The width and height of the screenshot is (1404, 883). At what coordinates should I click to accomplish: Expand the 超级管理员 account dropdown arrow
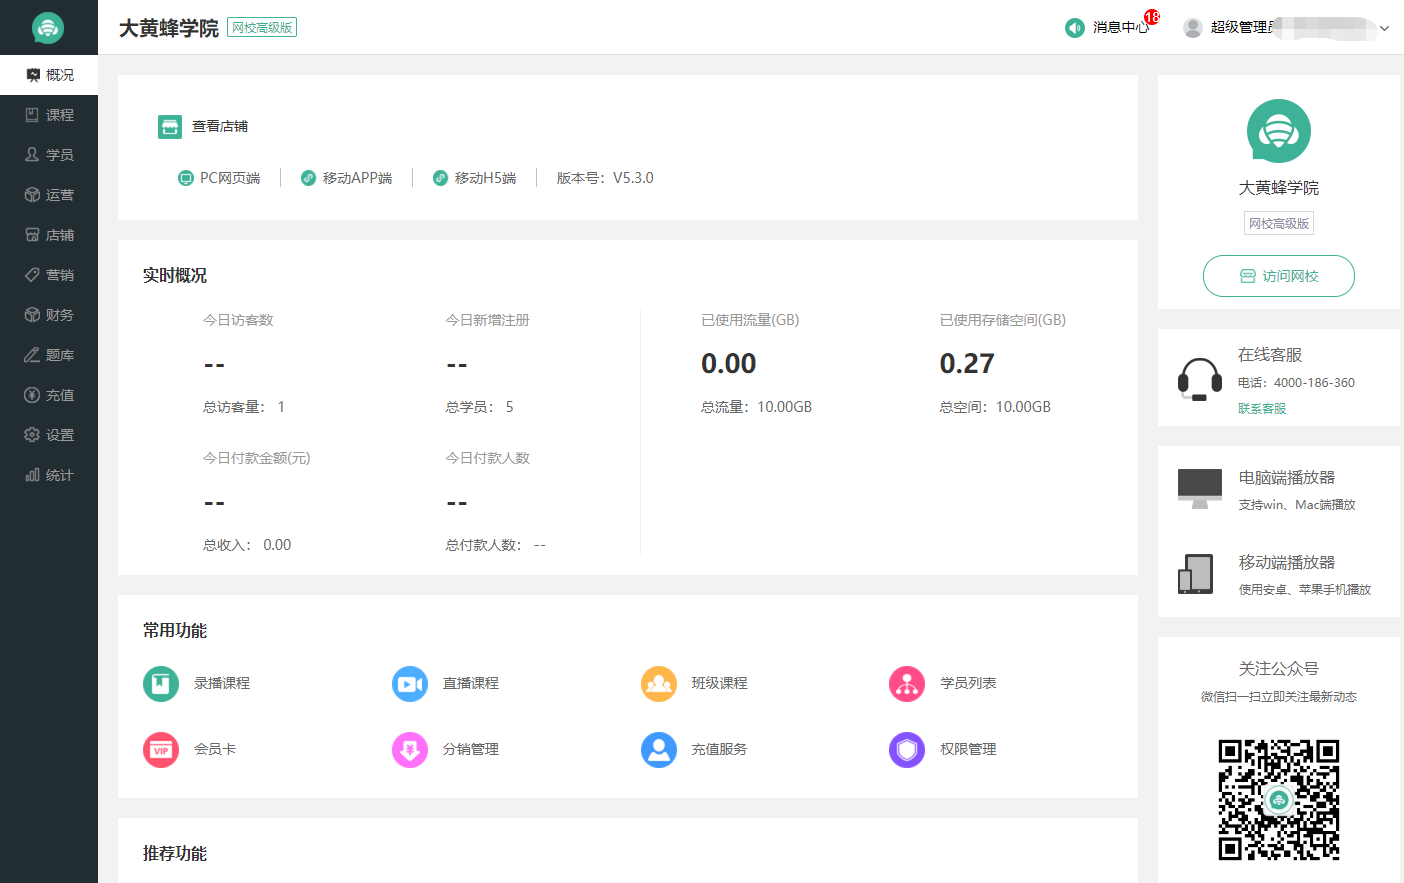(x=1385, y=28)
